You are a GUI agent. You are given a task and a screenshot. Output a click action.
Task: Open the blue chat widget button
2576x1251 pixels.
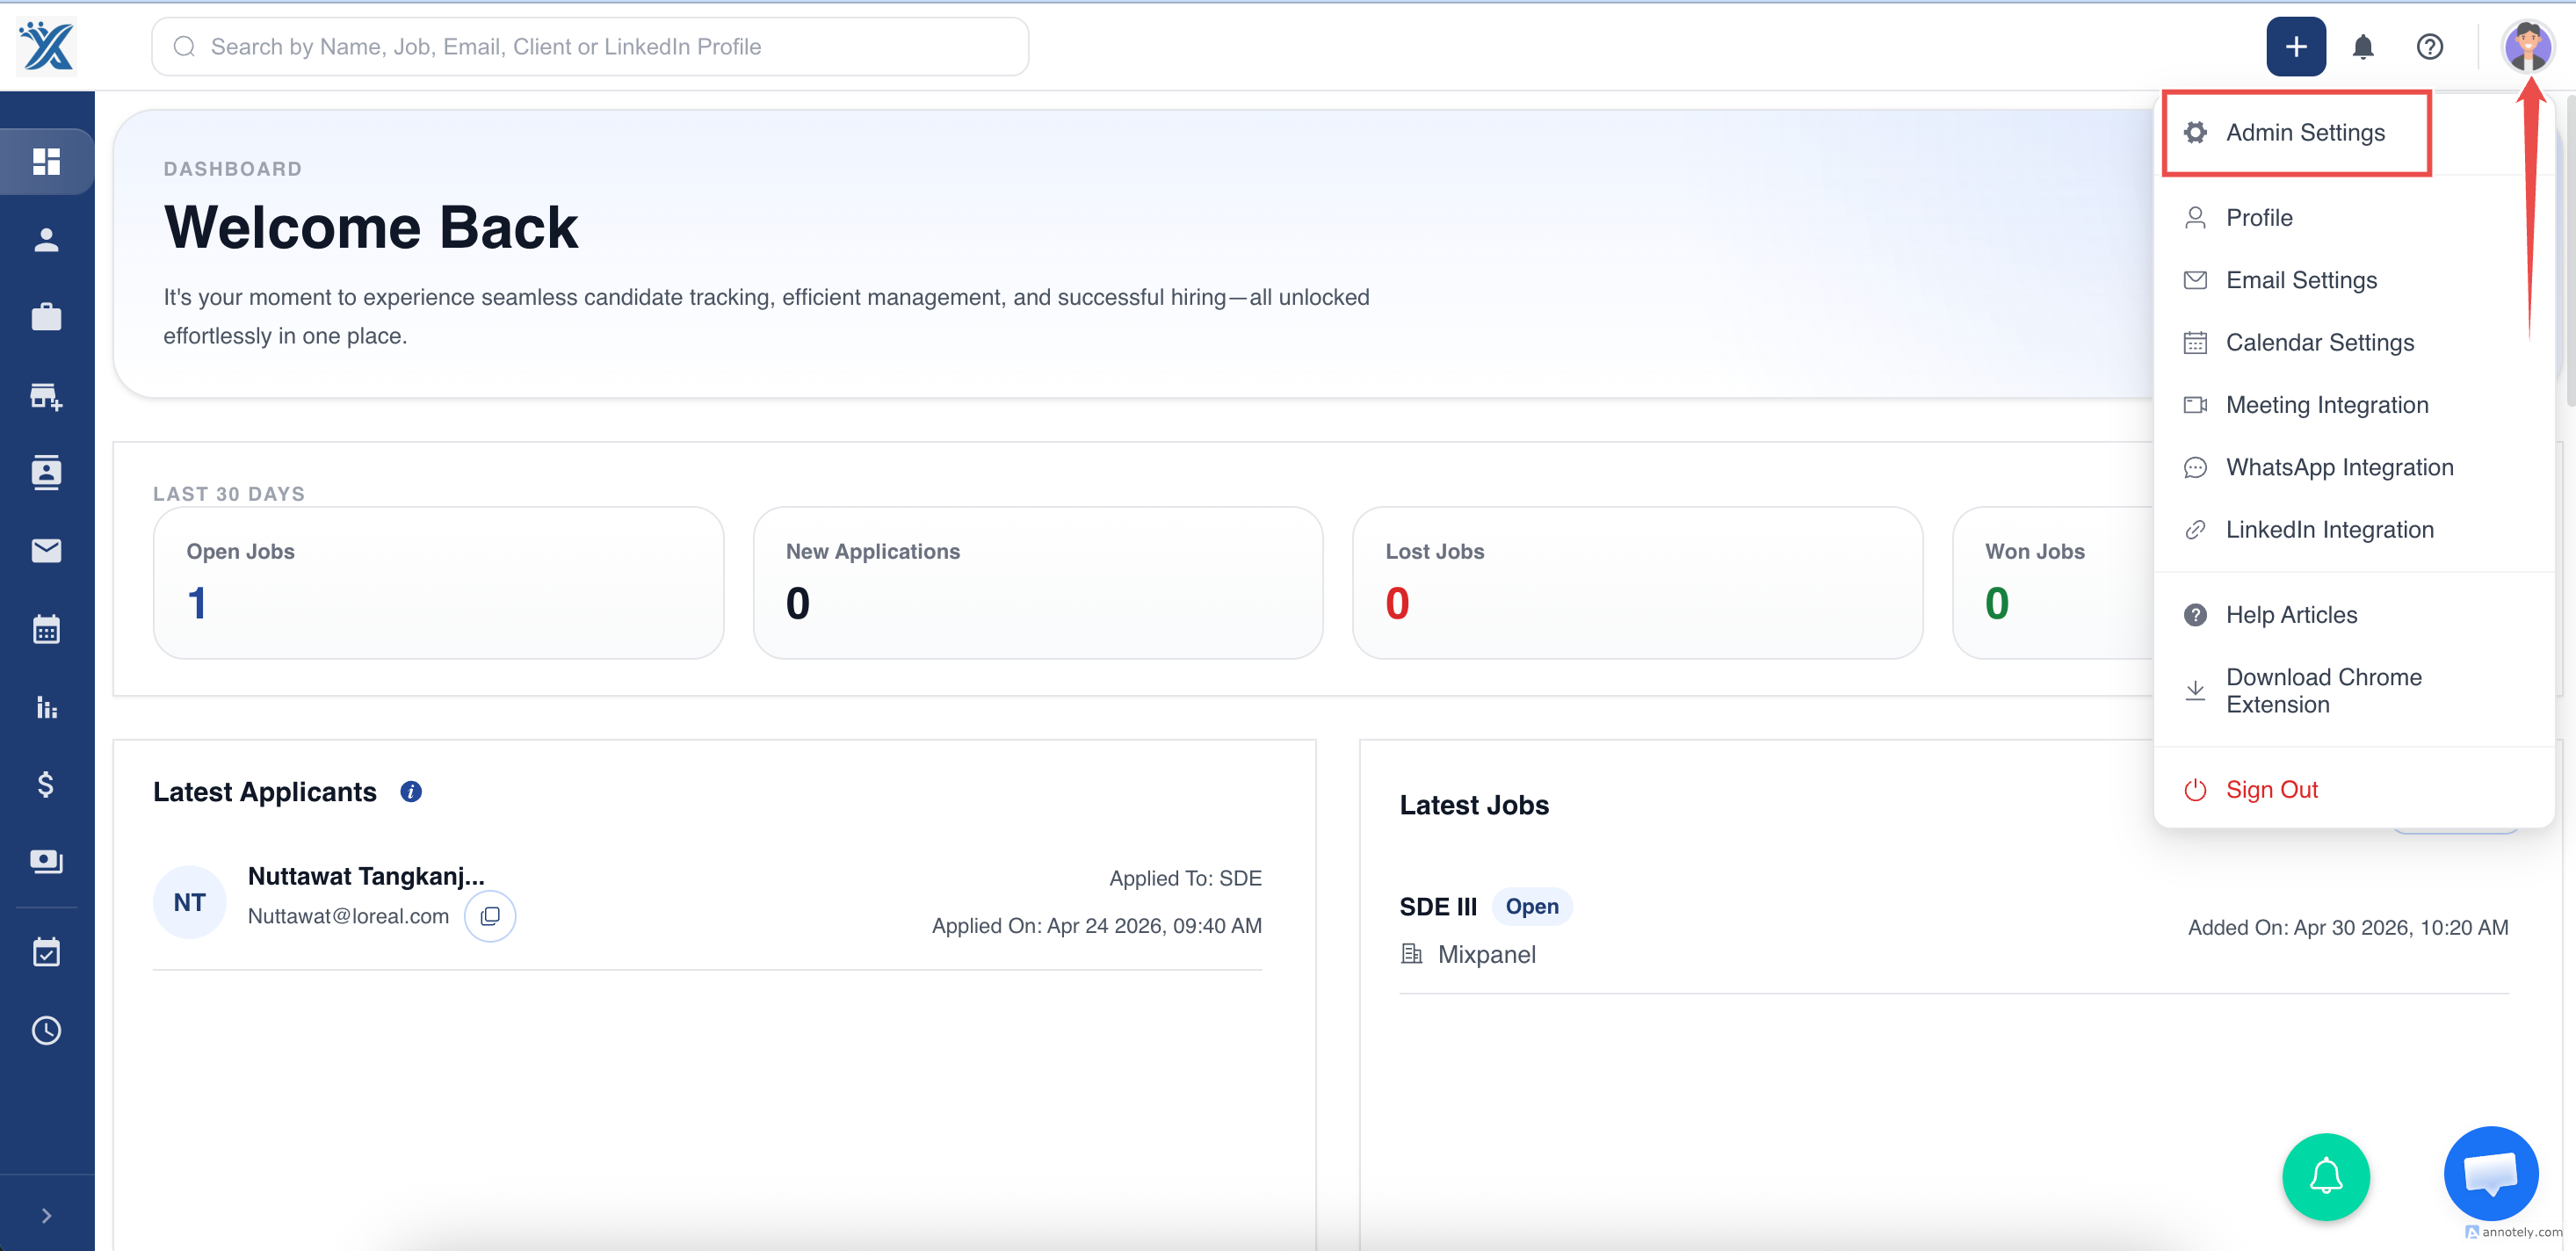click(2491, 1174)
